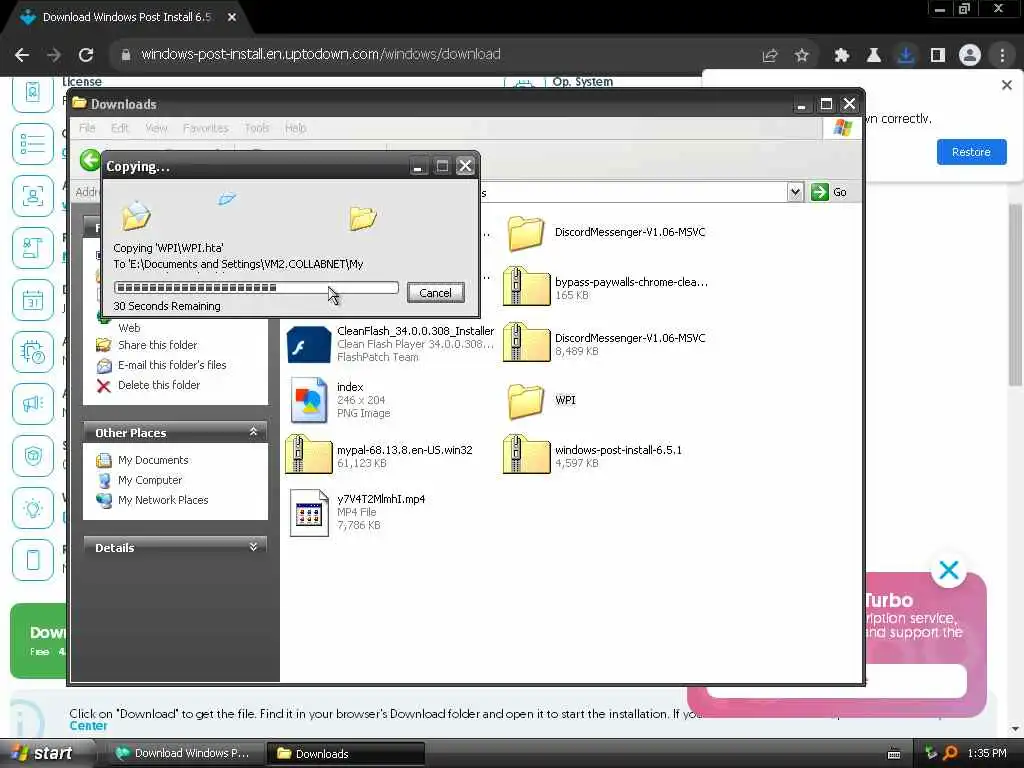This screenshot has width=1024, height=768.
Task: Close the Turbo advertisement with X
Action: (948, 570)
